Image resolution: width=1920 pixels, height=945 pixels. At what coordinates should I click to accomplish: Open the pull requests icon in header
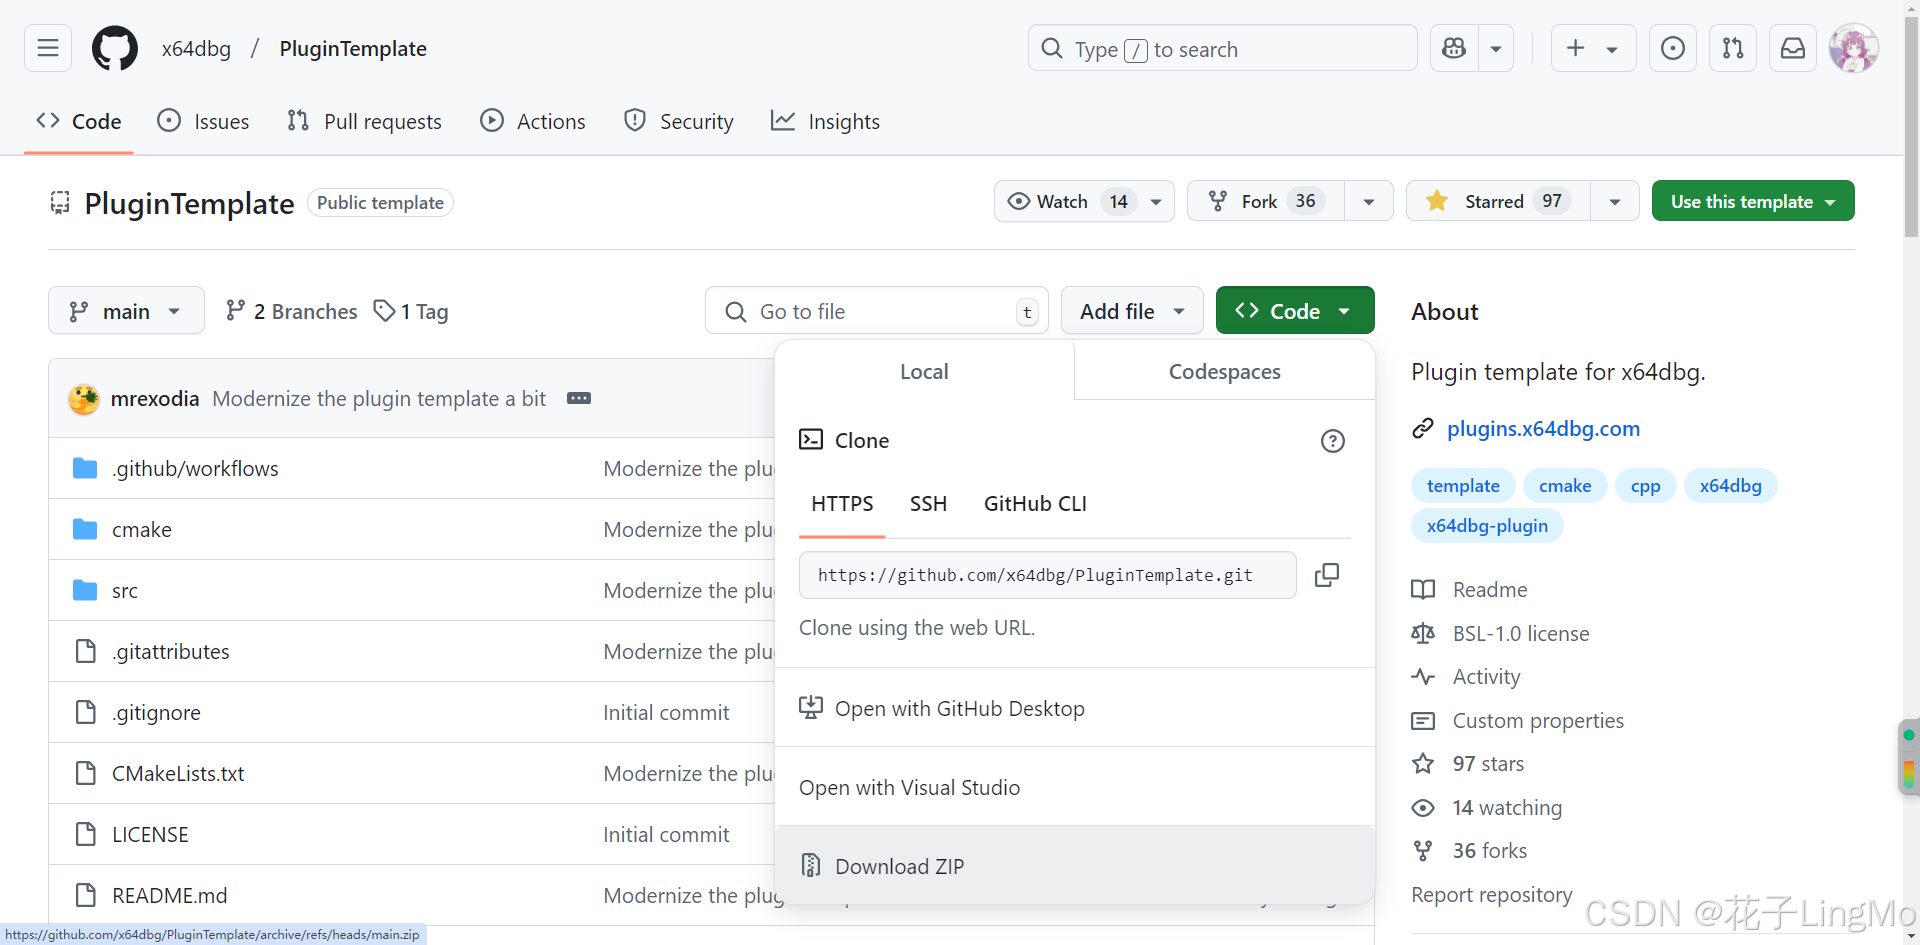[x=1733, y=48]
